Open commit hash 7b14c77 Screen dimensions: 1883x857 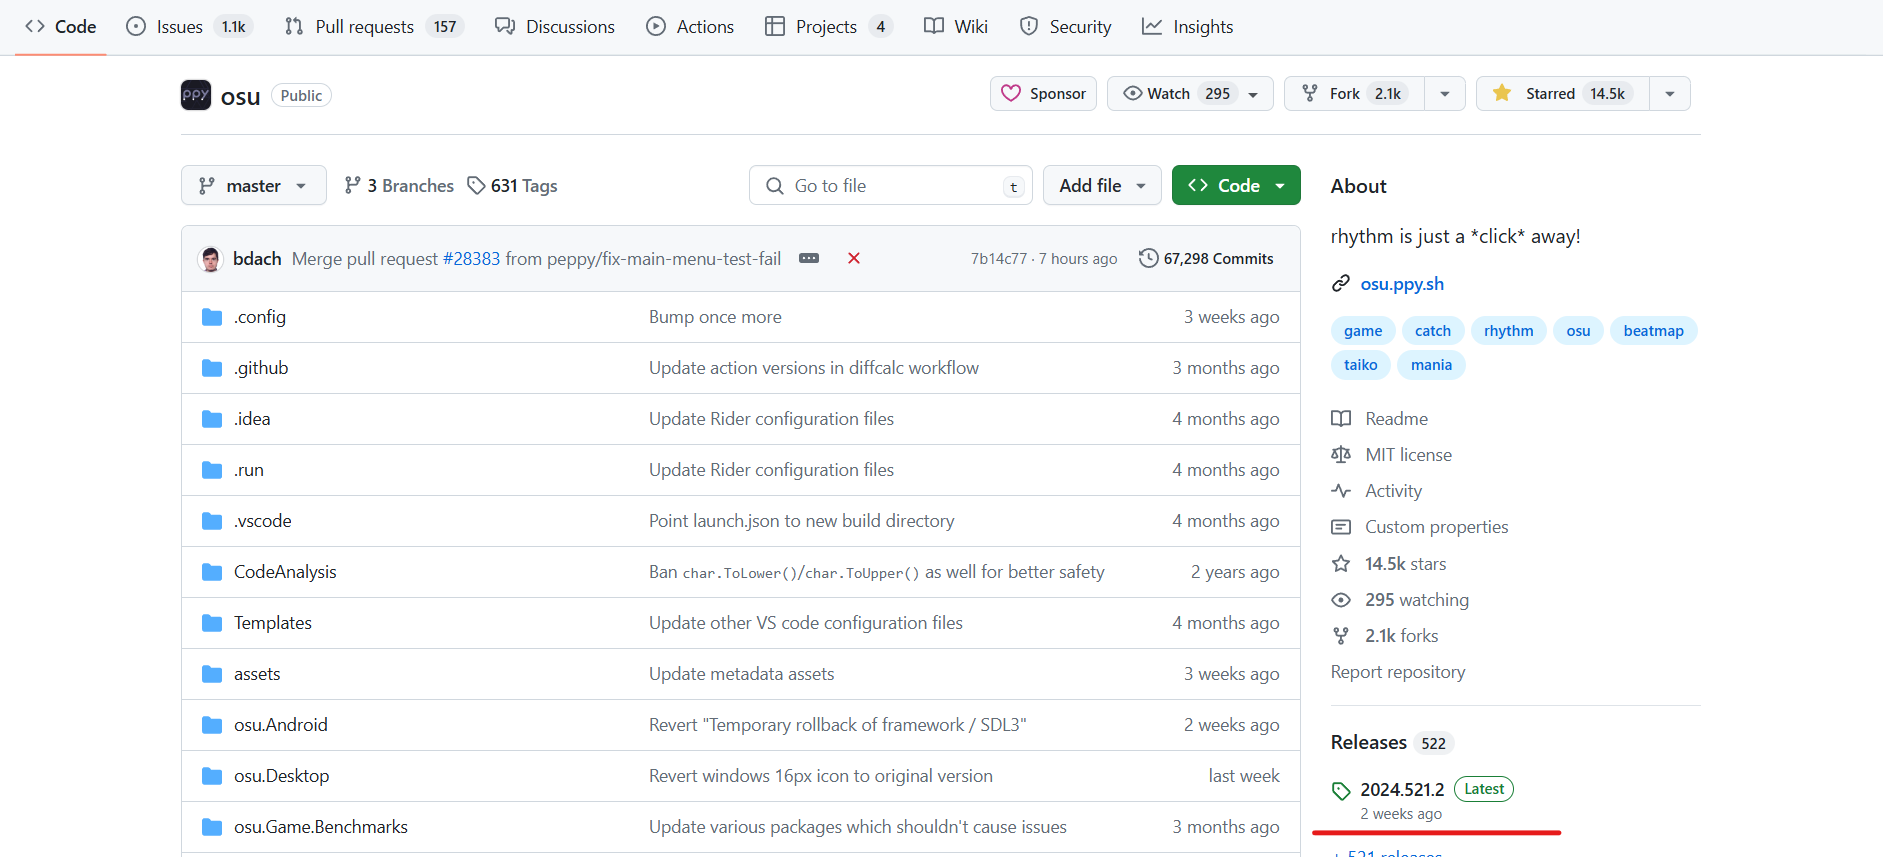[x=998, y=259]
